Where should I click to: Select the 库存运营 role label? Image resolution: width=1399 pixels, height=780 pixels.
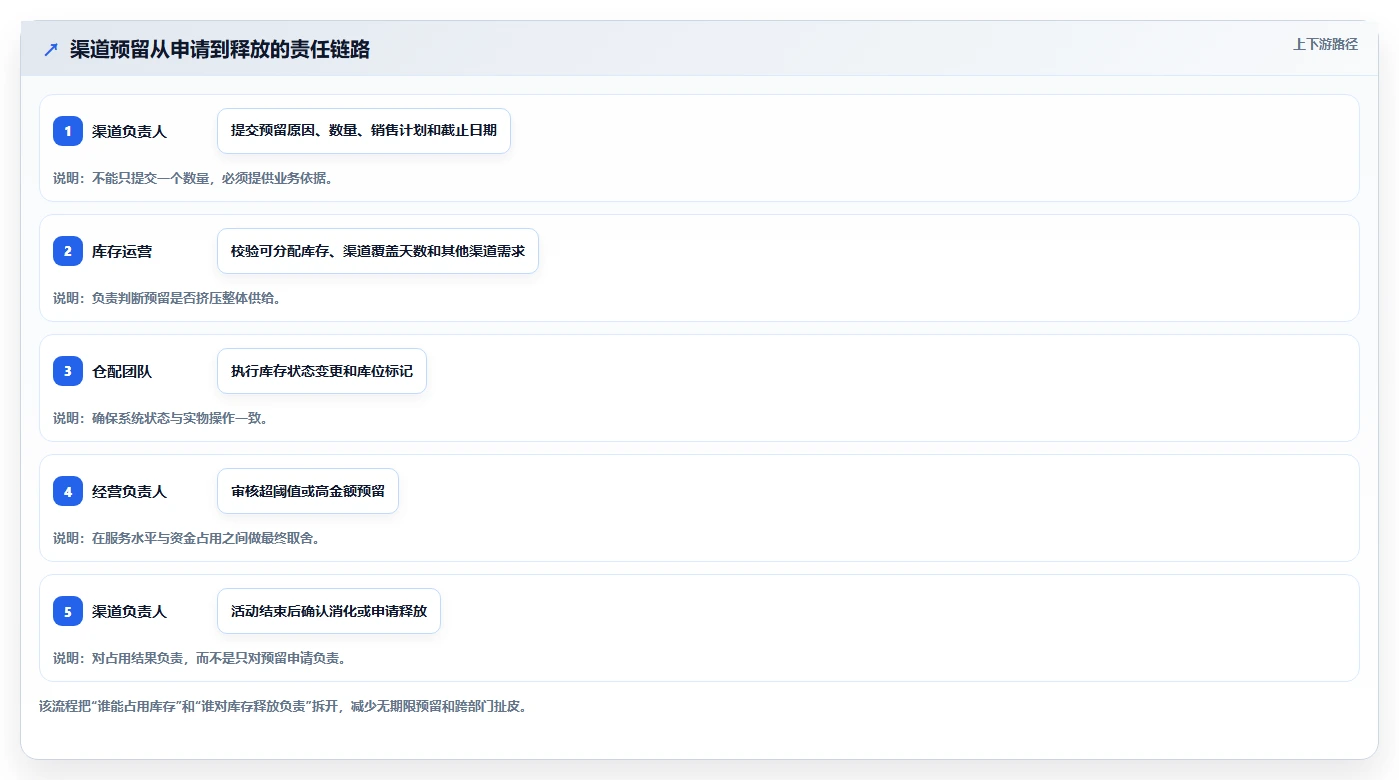pos(122,251)
